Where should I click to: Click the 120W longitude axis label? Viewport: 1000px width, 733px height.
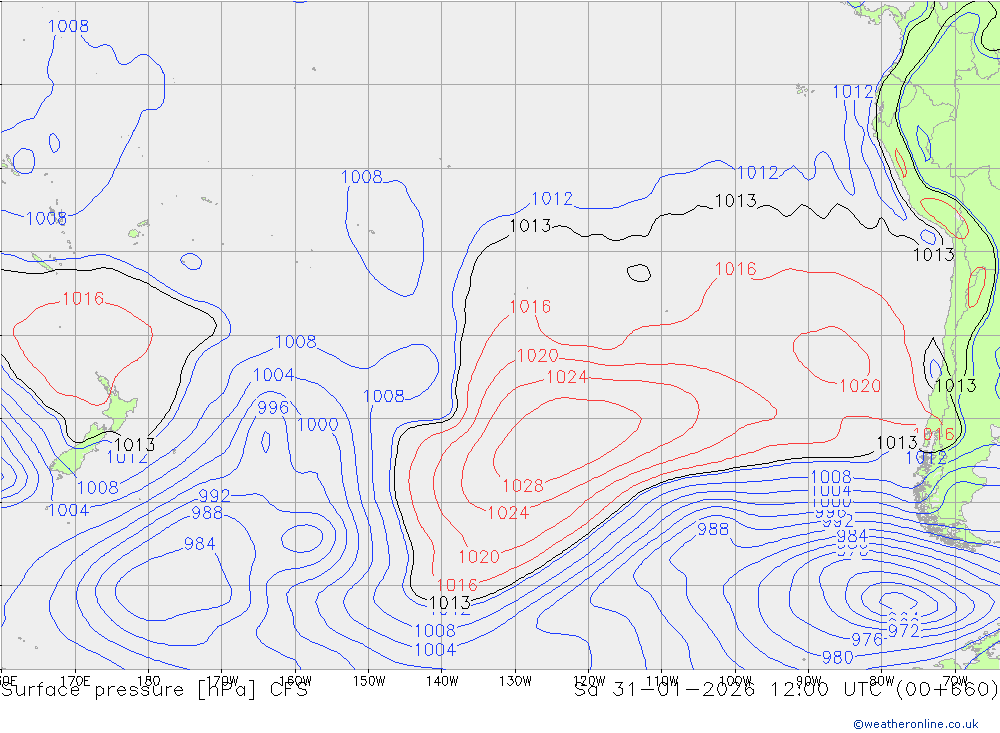[x=589, y=681]
